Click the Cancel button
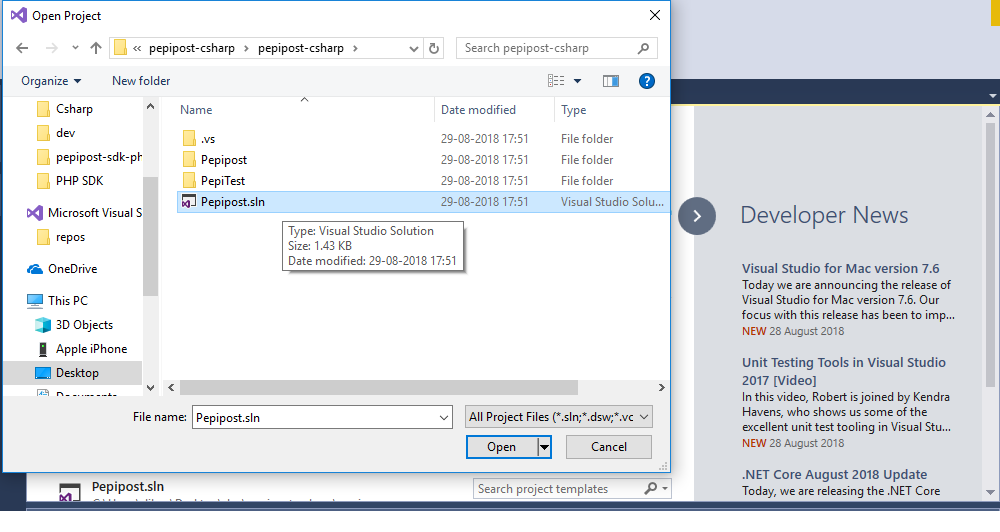This screenshot has width=1000, height=532. click(x=608, y=447)
